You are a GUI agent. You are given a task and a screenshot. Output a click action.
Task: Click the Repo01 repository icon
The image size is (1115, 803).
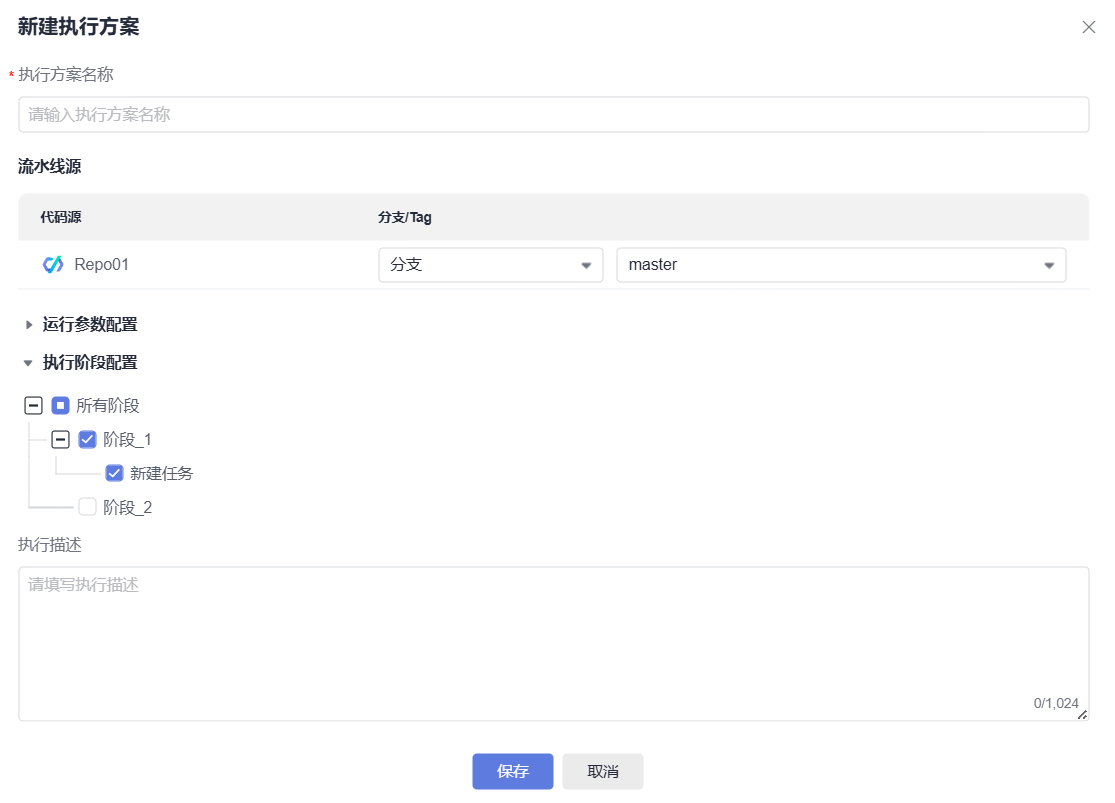tap(53, 265)
